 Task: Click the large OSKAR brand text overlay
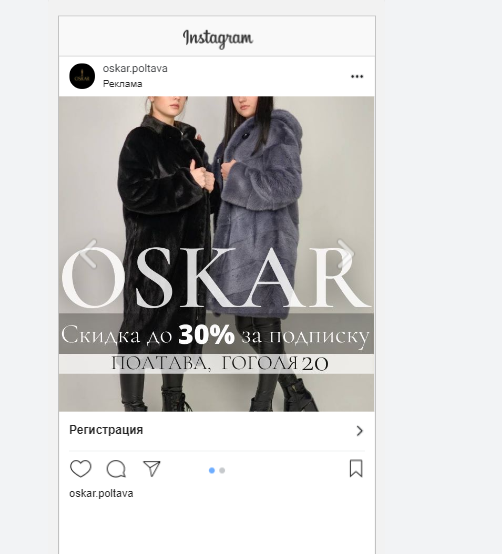[x=215, y=278]
